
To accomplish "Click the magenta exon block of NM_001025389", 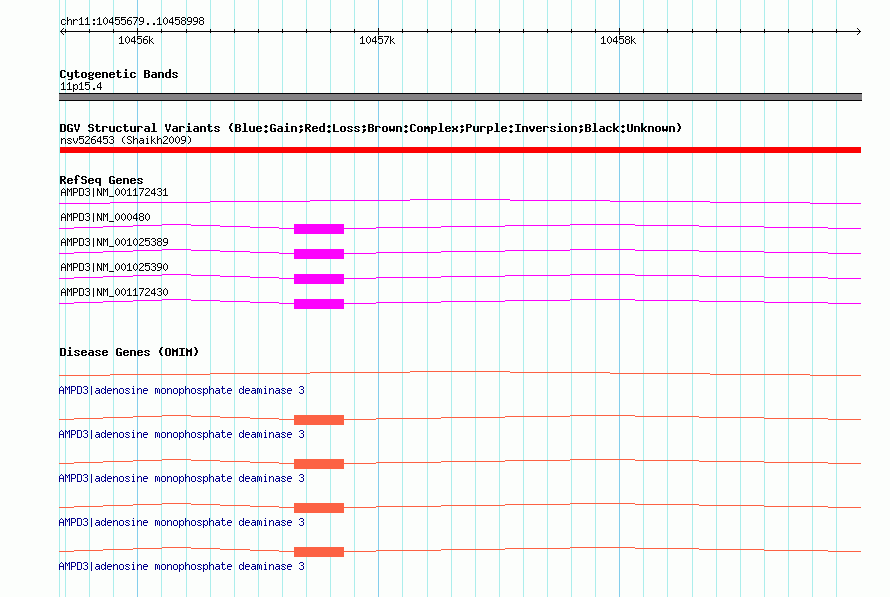I will (319, 254).
